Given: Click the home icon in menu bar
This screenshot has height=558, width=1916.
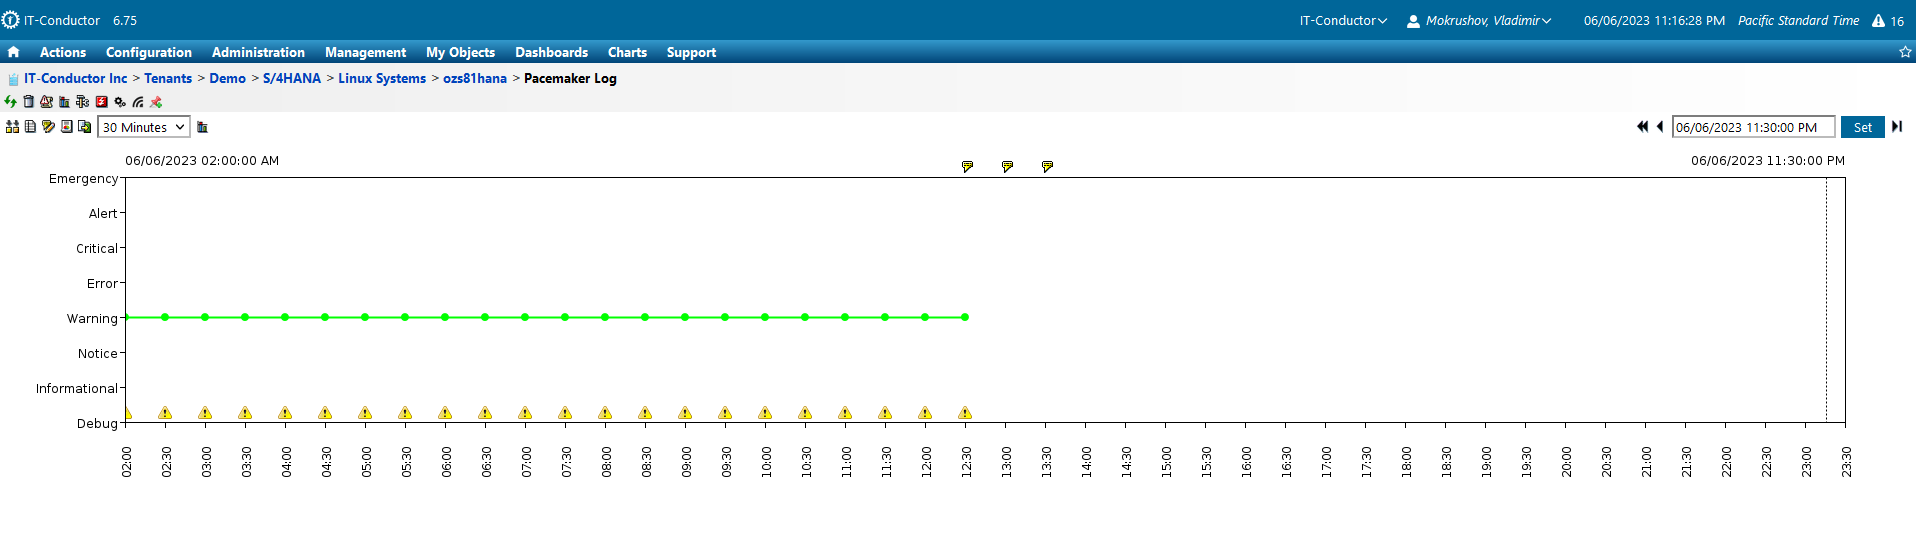Looking at the screenshot, I should 13,52.
